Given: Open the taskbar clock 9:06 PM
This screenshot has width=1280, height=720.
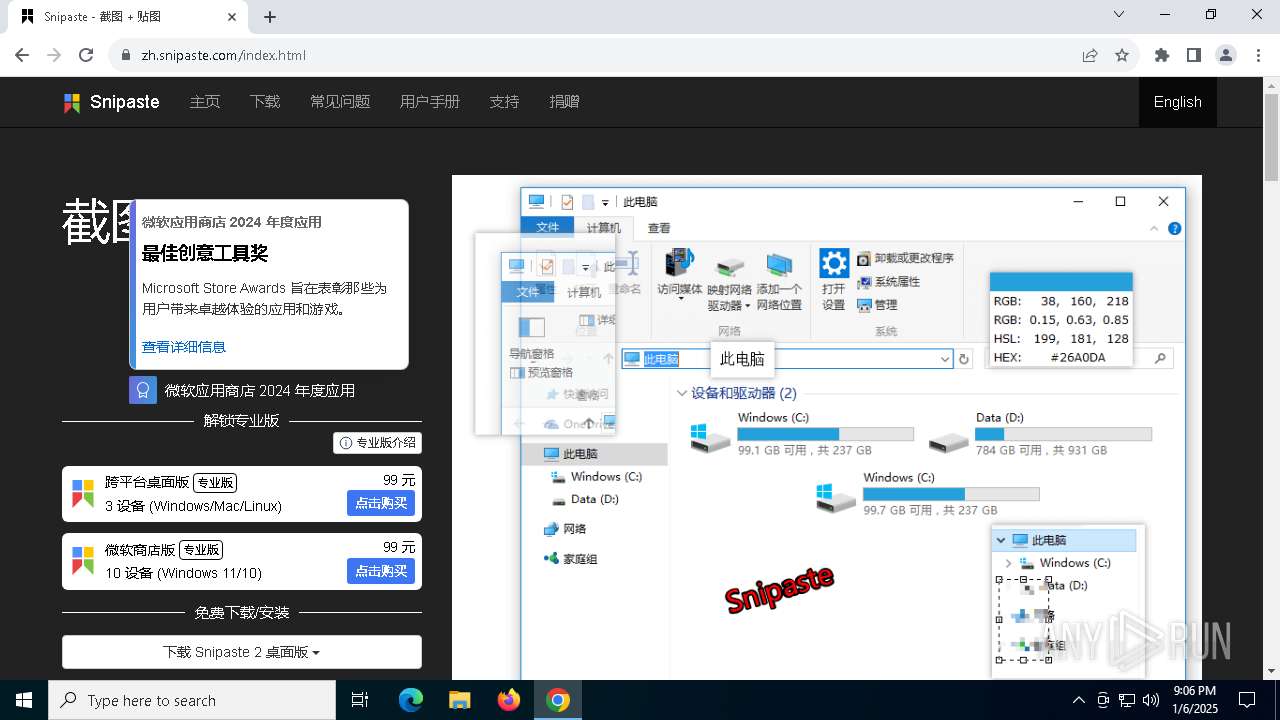Looking at the screenshot, I should [1195, 700].
